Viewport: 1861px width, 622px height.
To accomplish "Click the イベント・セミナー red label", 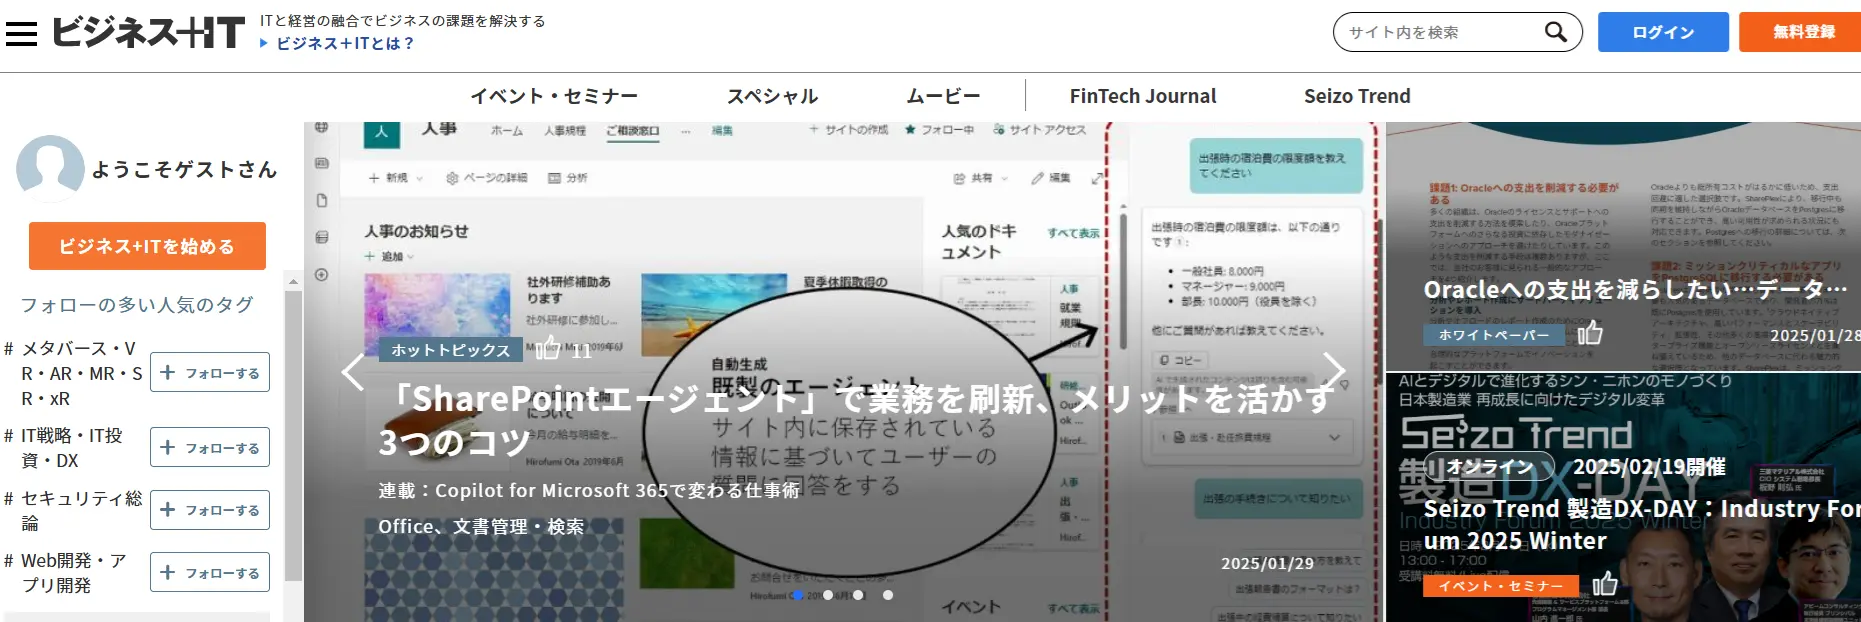I will coord(1500,586).
